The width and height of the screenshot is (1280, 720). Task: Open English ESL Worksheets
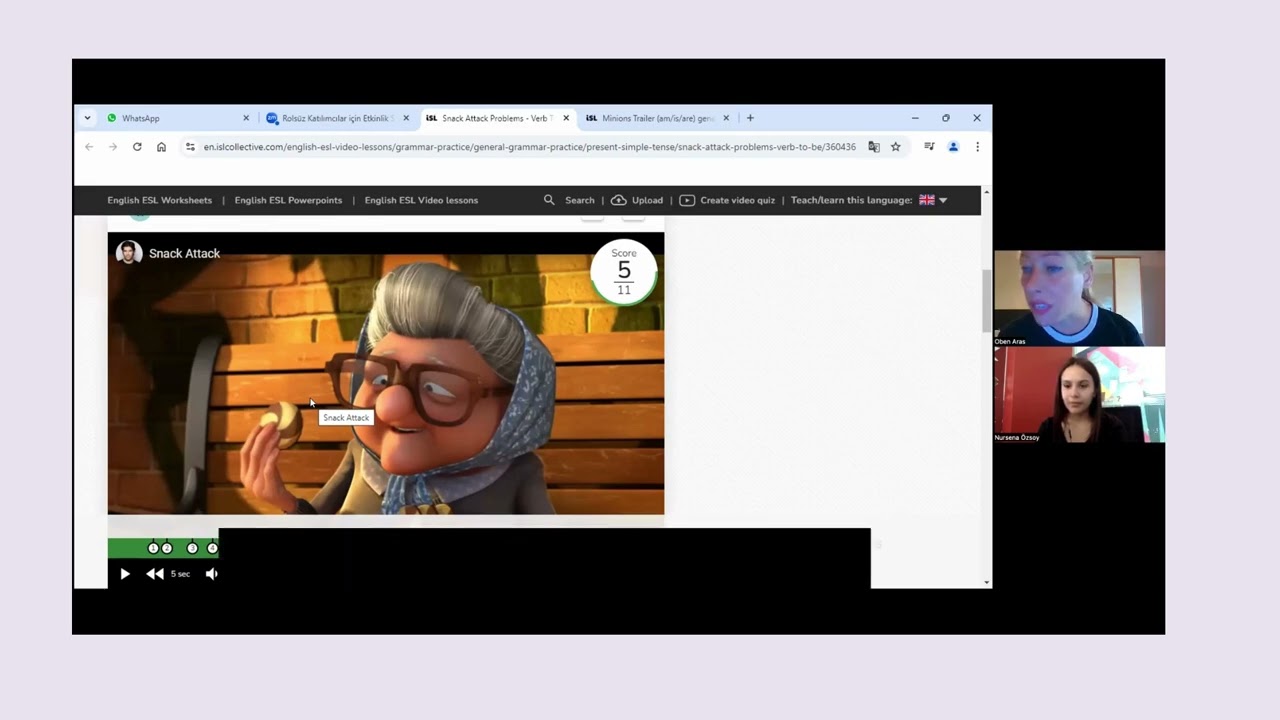pyautogui.click(x=160, y=200)
